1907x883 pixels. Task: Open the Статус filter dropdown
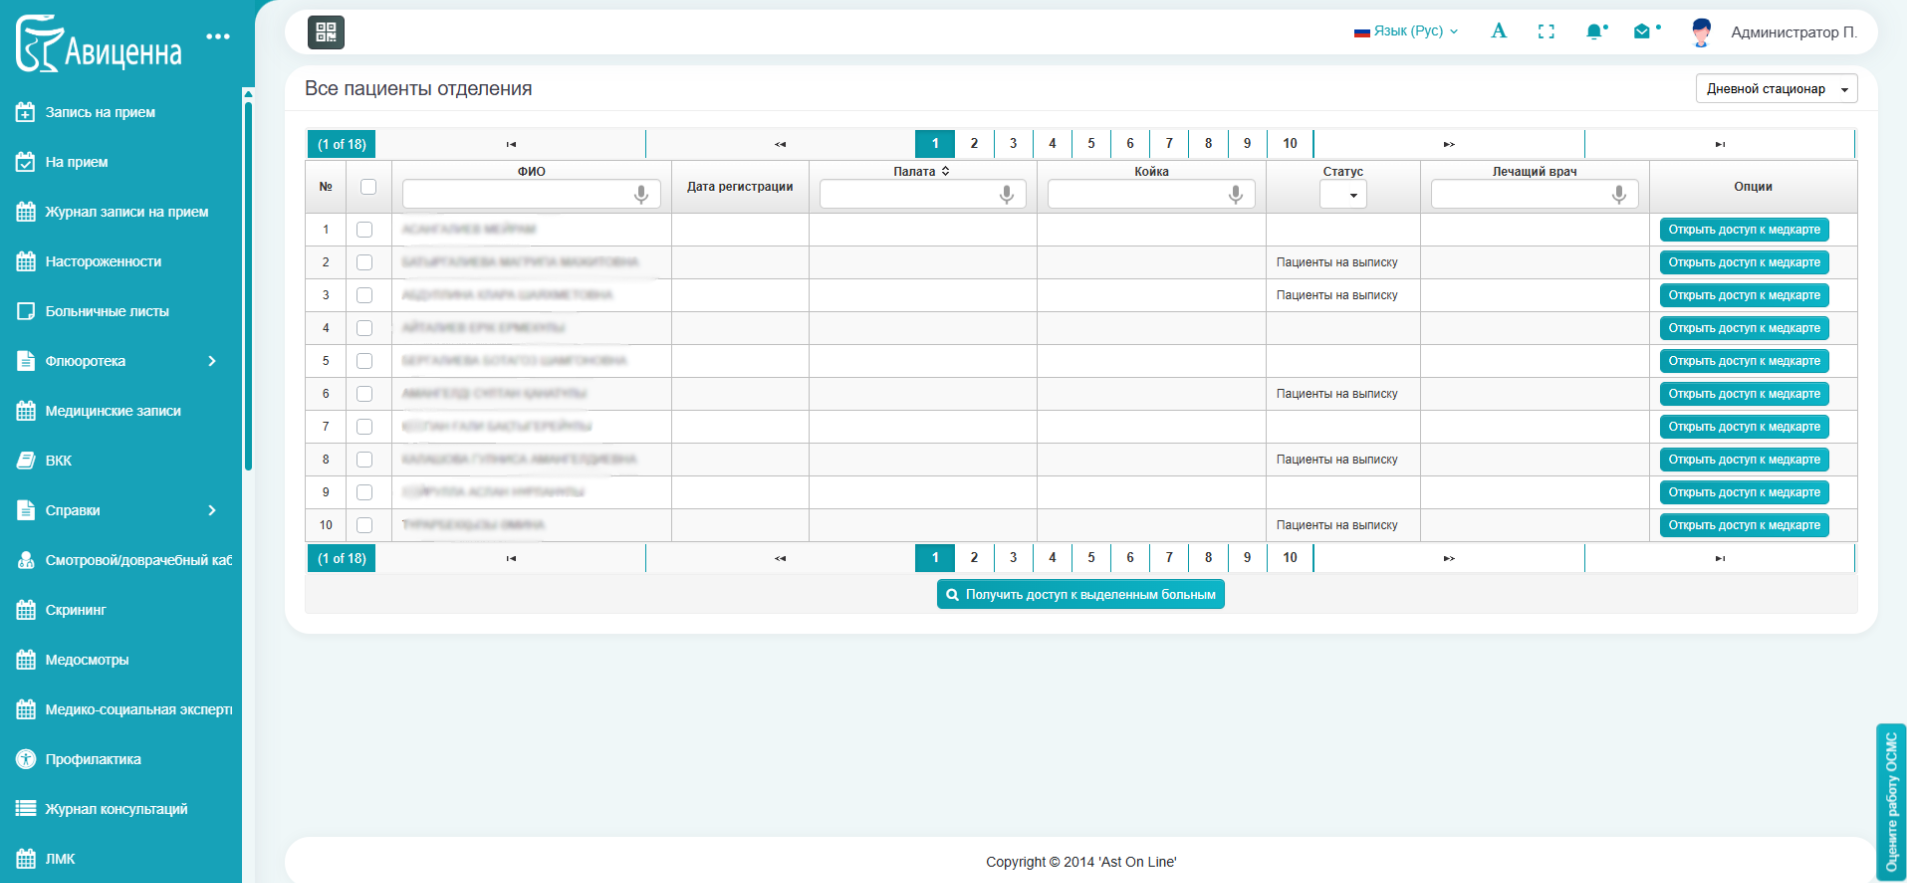tap(1343, 195)
